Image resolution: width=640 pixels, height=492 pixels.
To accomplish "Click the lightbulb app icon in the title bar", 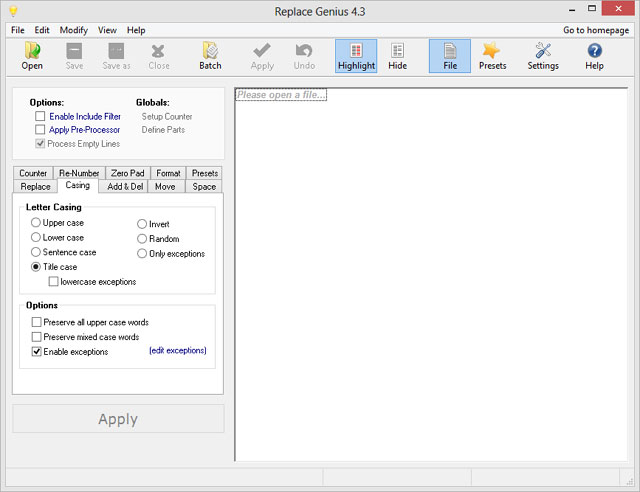I will point(13,11).
